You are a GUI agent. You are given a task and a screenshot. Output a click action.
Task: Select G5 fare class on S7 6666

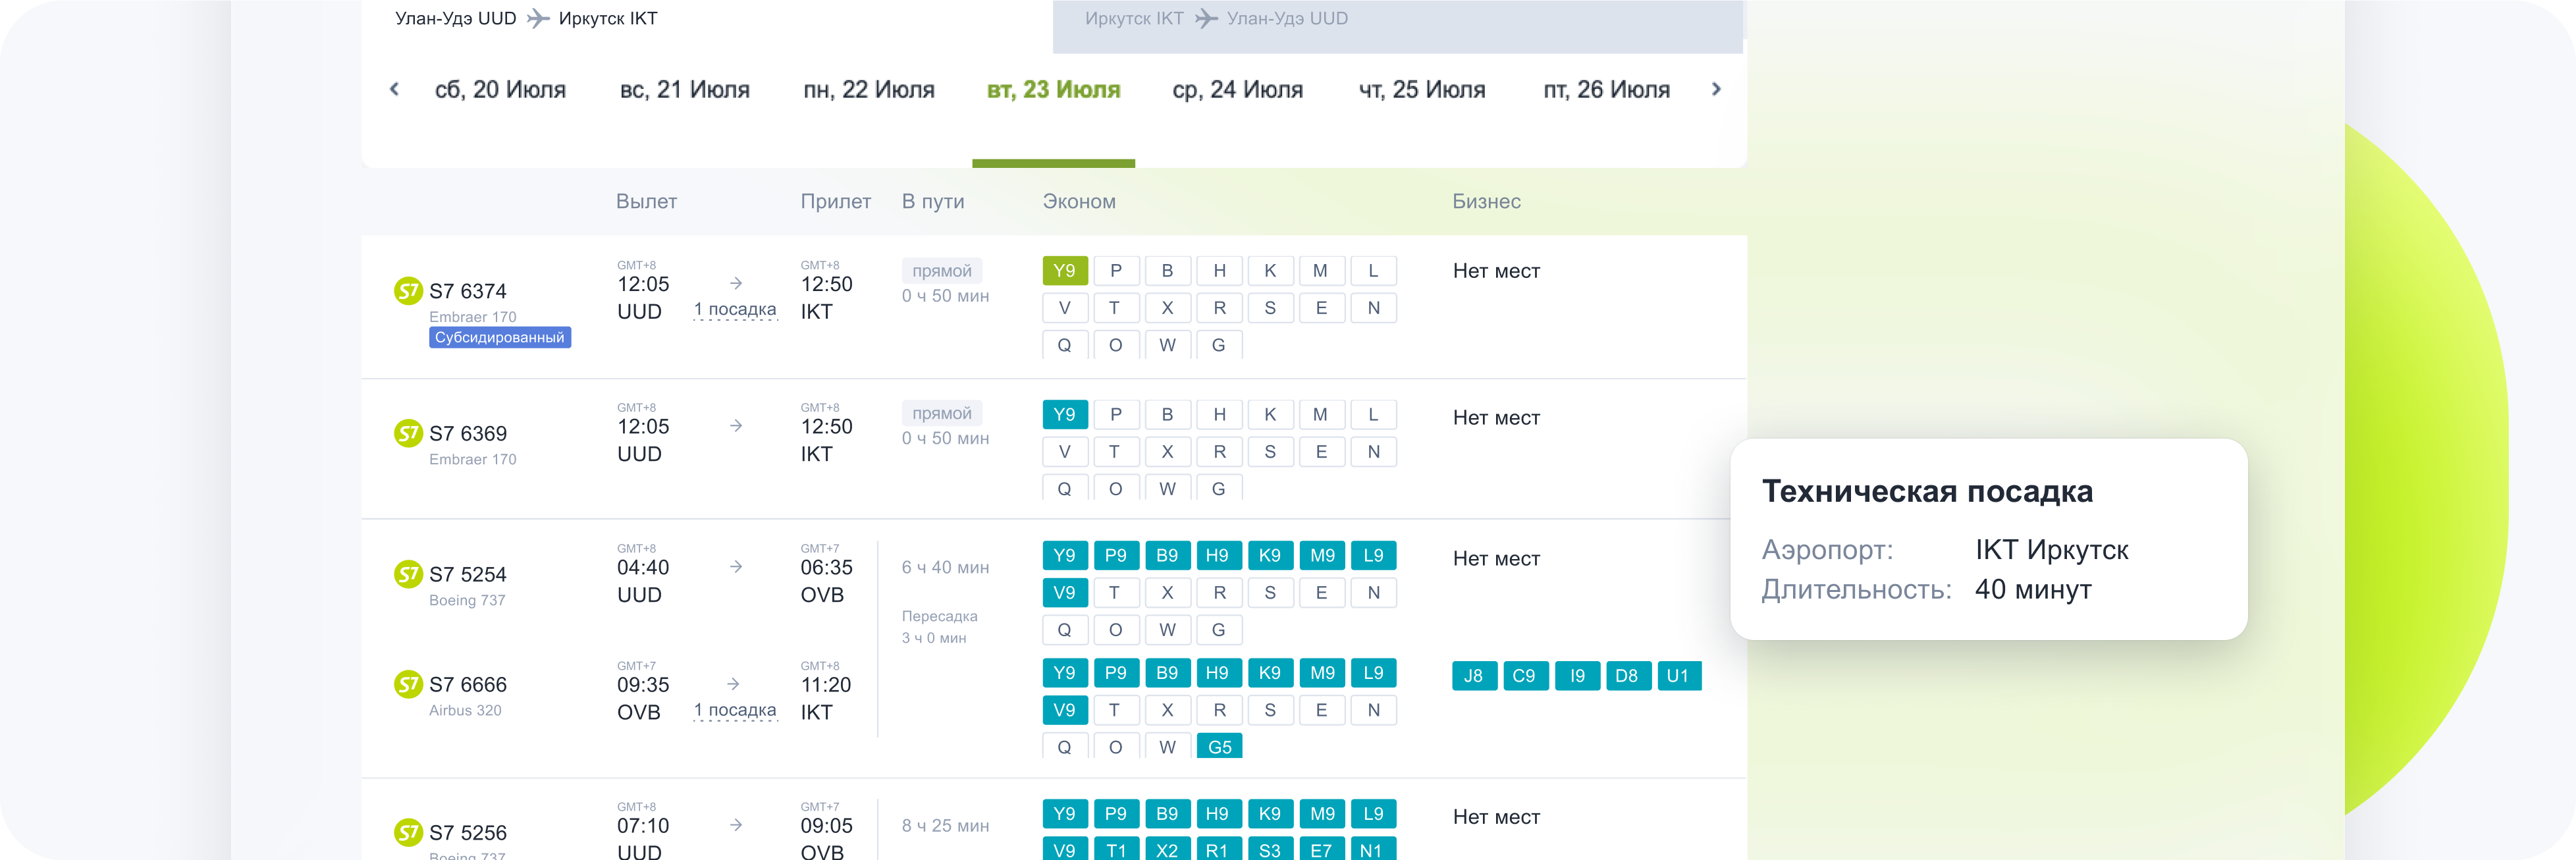(x=1219, y=746)
